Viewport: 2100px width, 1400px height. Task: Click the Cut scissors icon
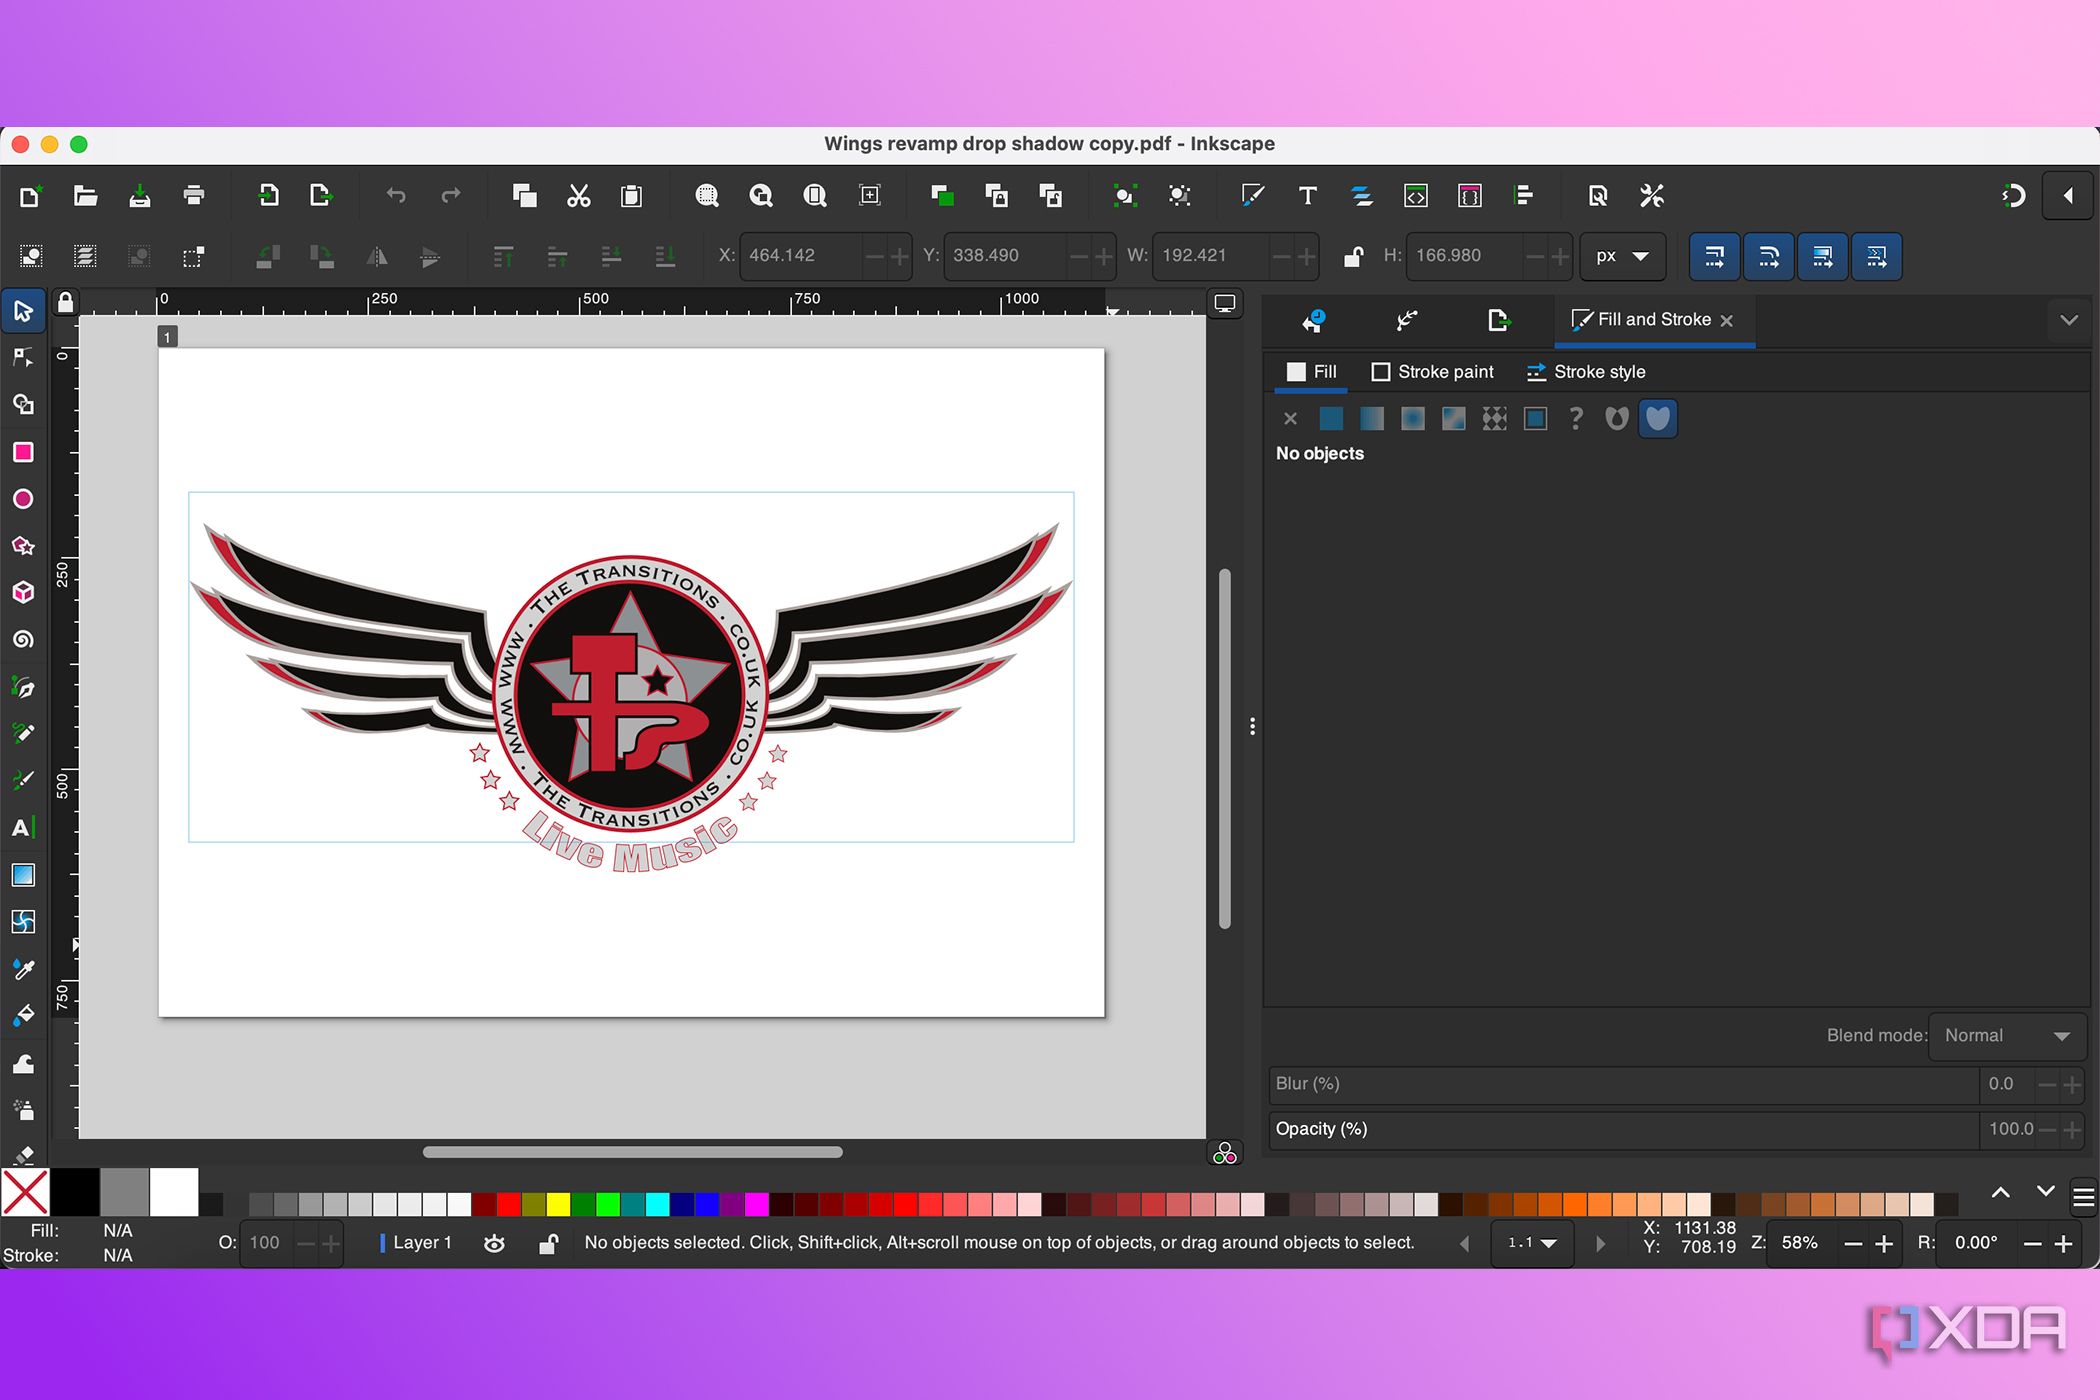(578, 196)
